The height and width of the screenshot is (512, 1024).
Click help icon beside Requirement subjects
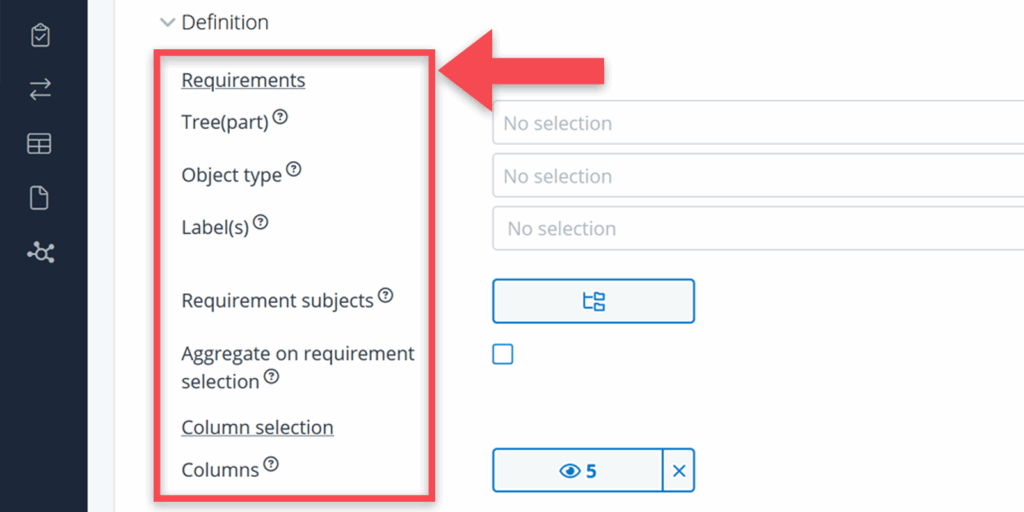tap(385, 296)
